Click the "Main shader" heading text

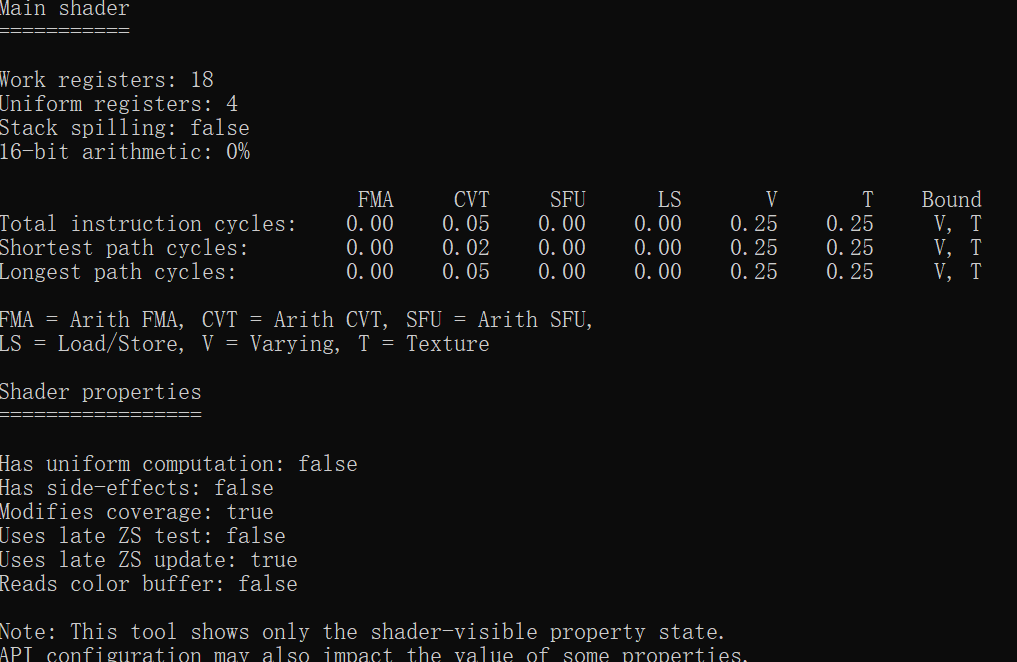pyautogui.click(x=65, y=9)
